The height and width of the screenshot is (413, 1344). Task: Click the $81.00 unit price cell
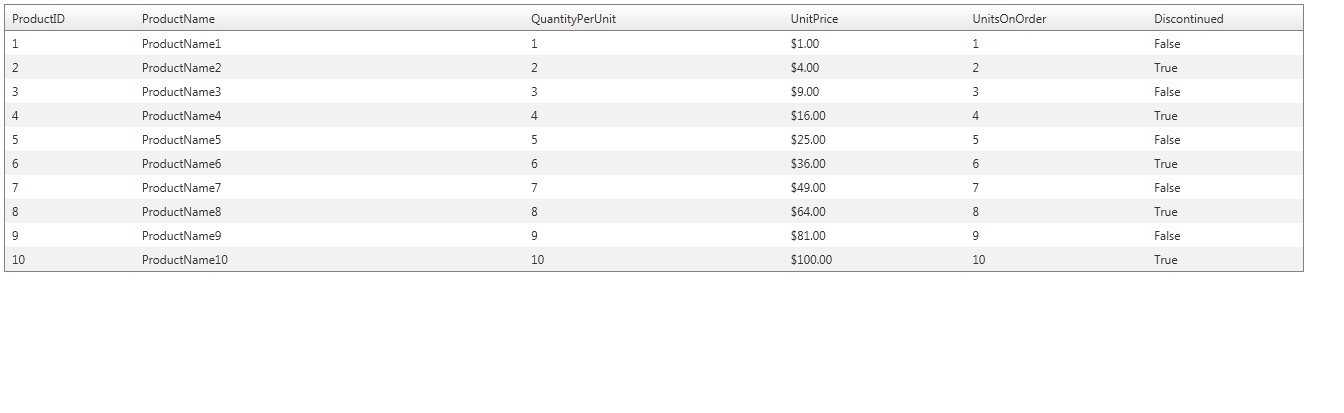[x=807, y=236]
